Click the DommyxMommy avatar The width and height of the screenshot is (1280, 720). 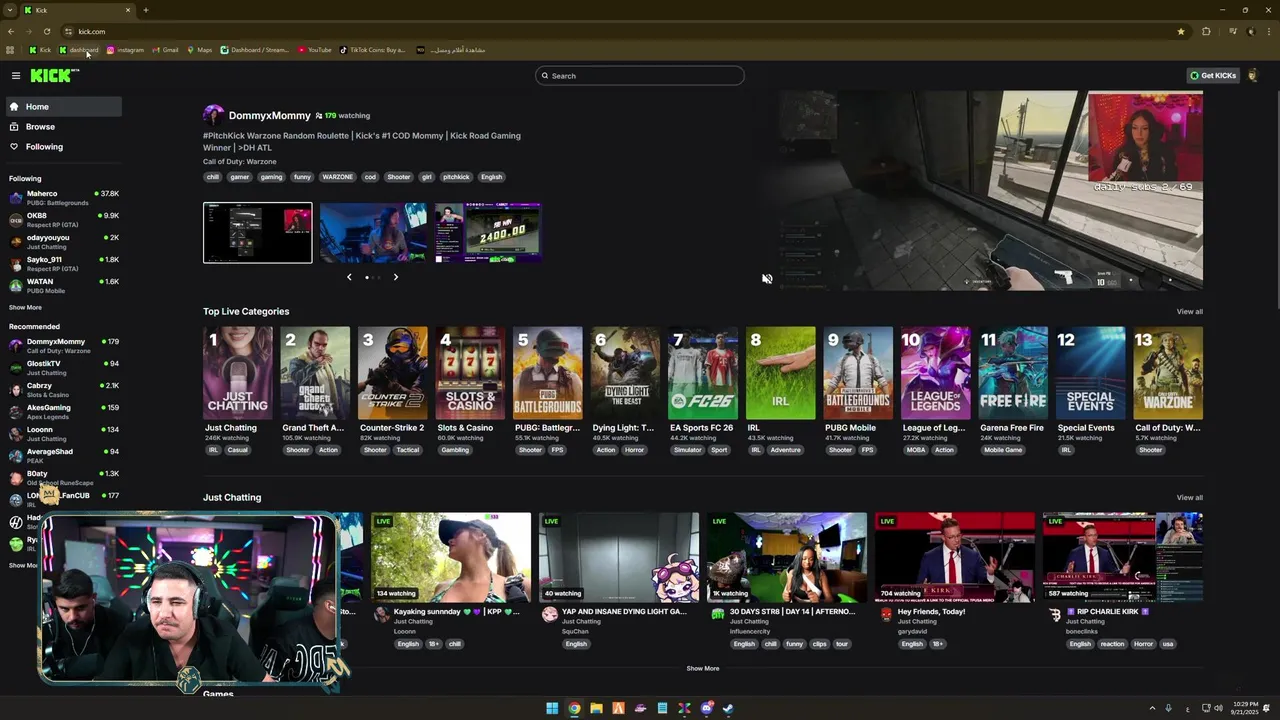213,116
